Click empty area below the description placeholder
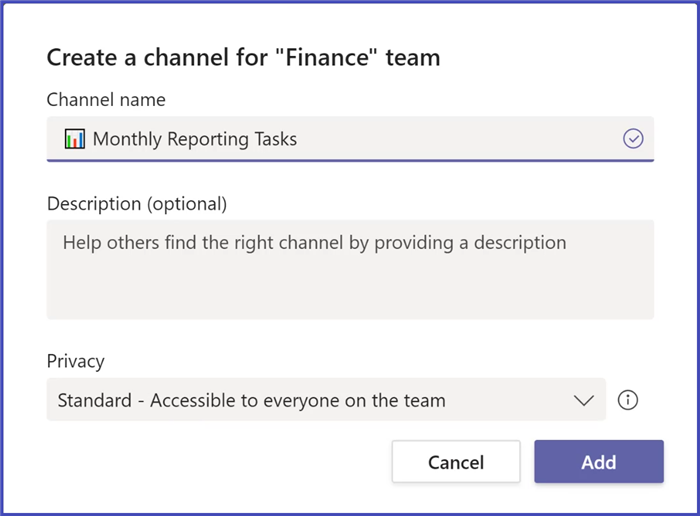This screenshot has height=516, width=700. click(x=350, y=292)
